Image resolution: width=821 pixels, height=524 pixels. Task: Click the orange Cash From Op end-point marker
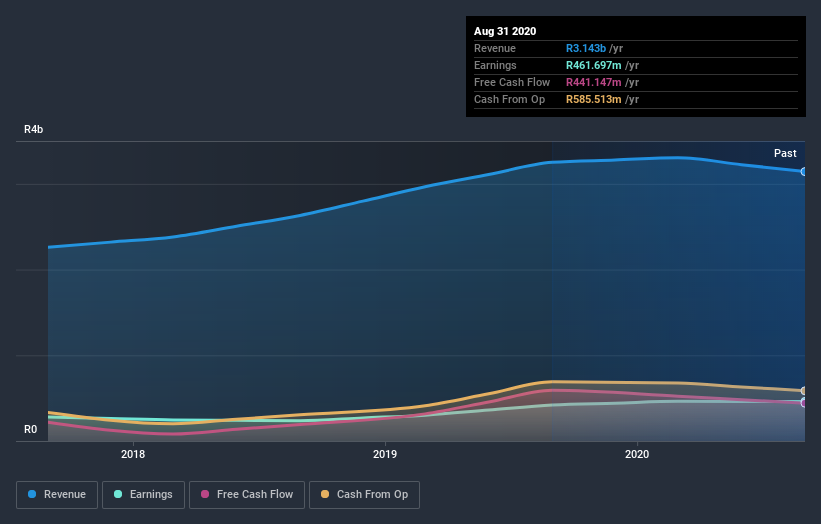click(x=803, y=391)
